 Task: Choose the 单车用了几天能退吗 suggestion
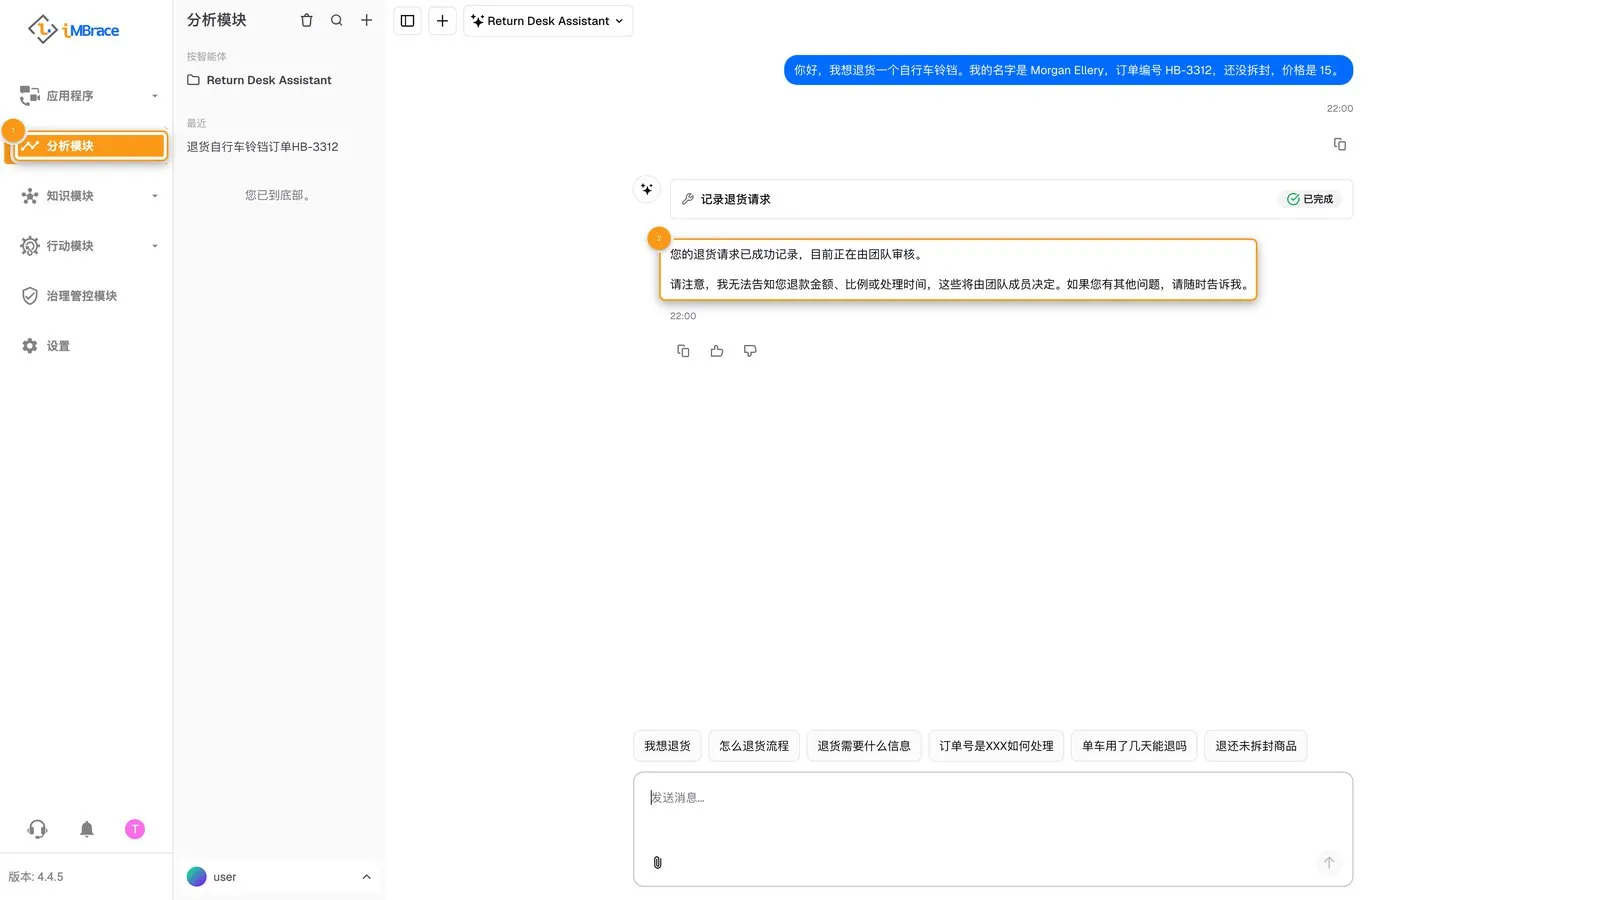(x=1134, y=746)
